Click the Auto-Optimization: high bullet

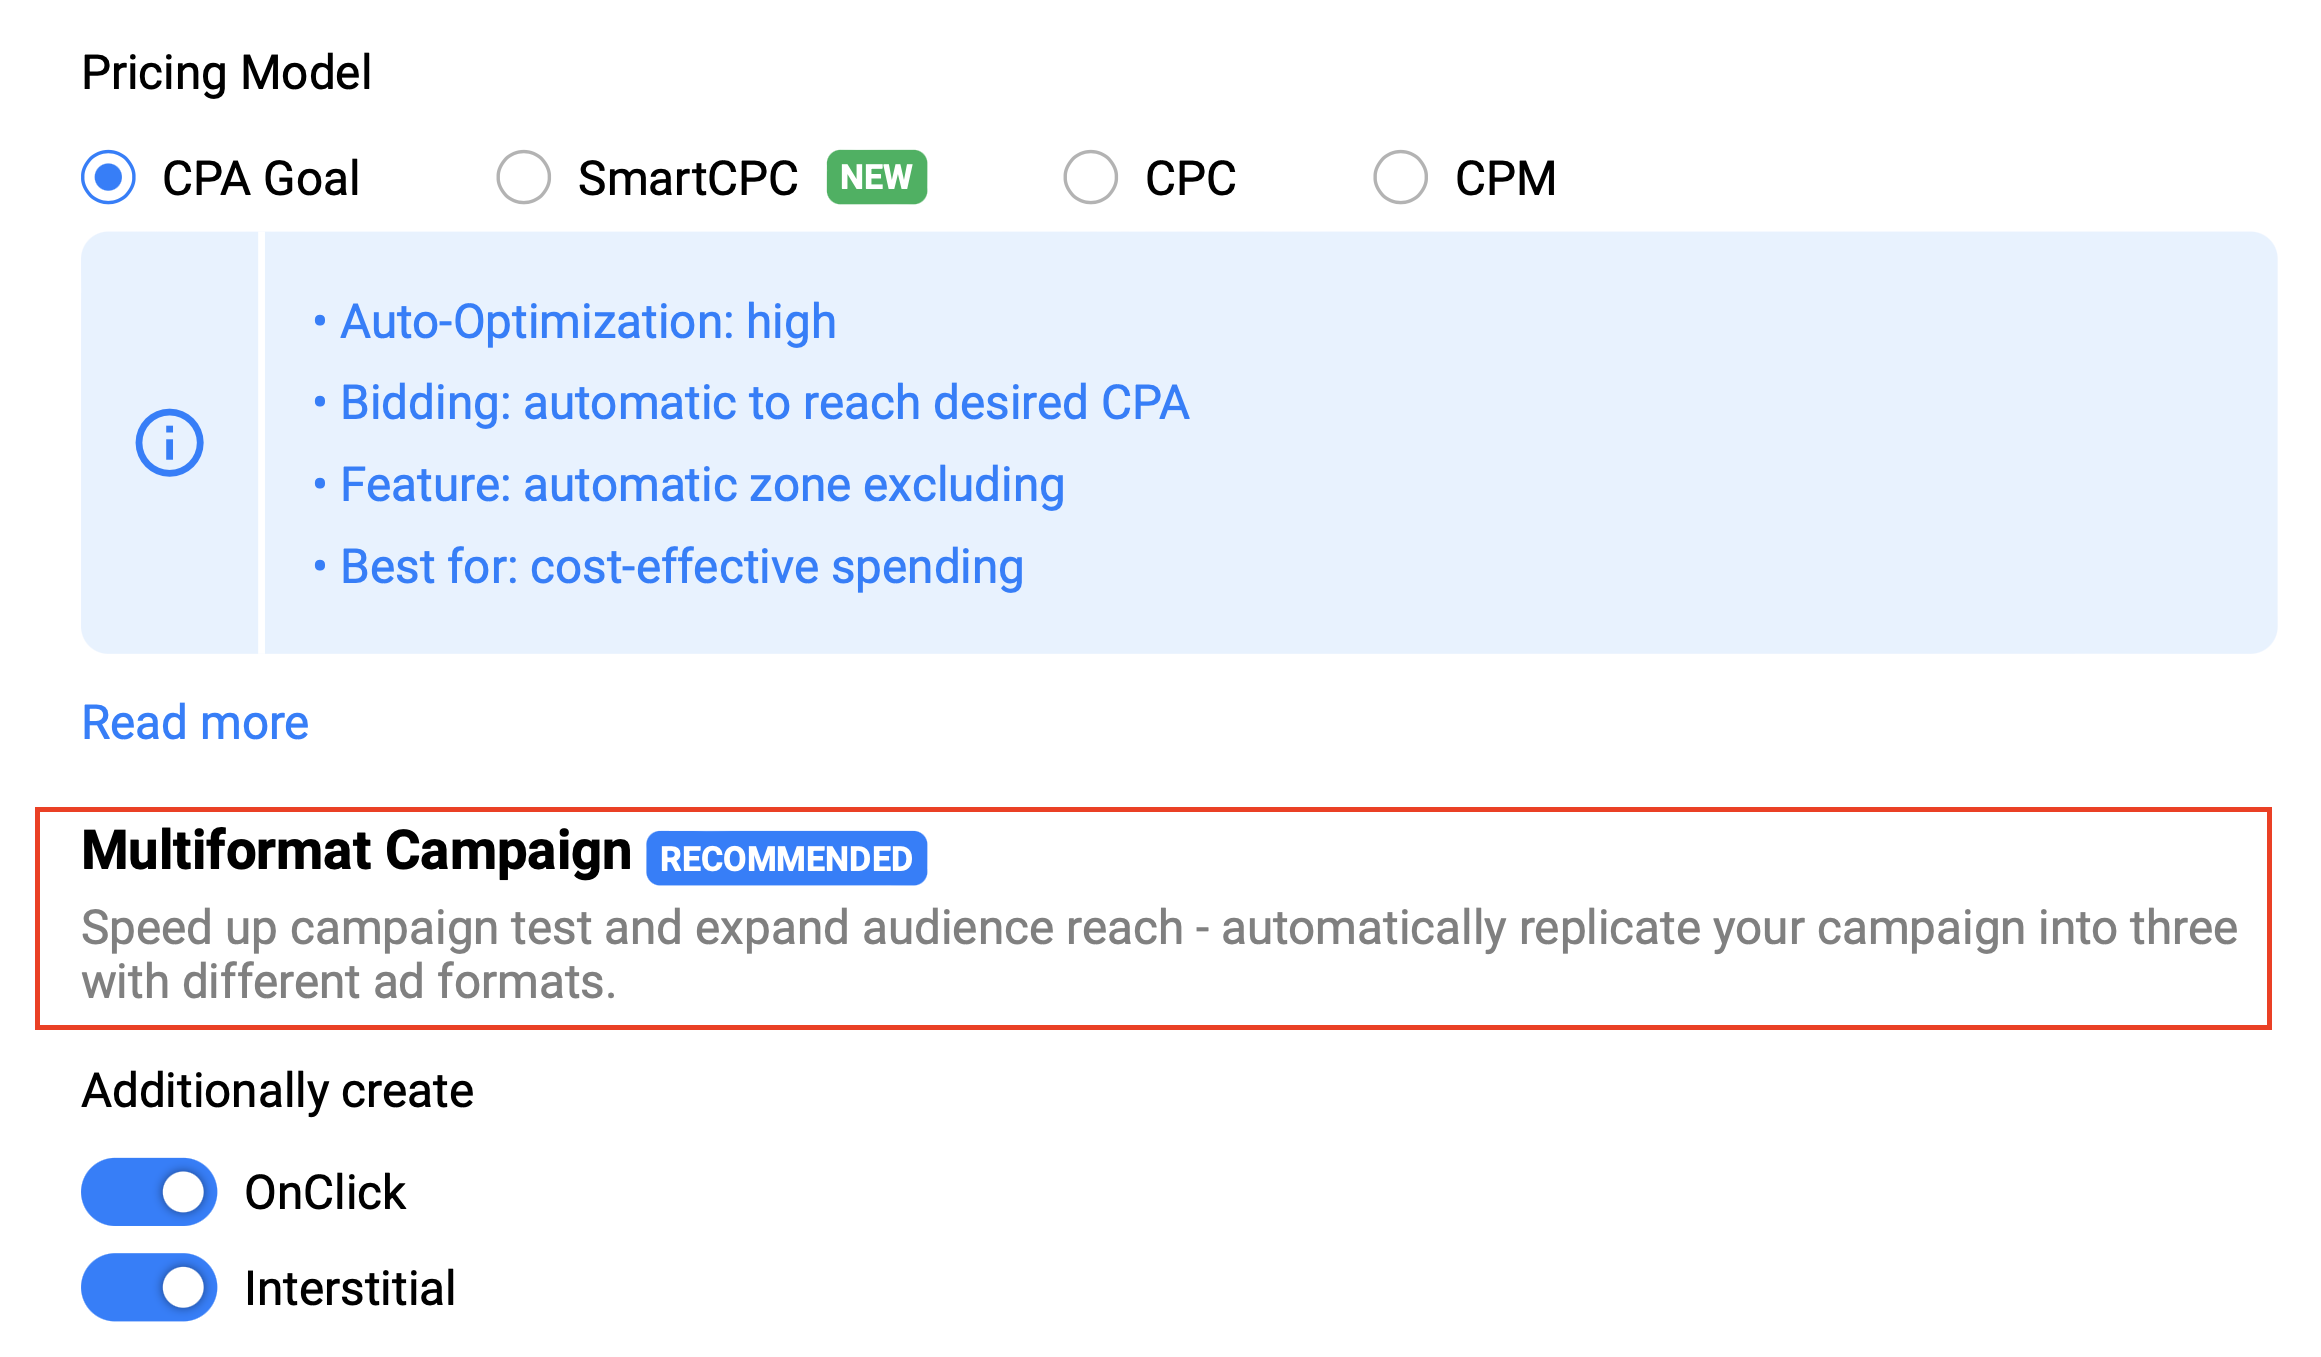tap(587, 322)
